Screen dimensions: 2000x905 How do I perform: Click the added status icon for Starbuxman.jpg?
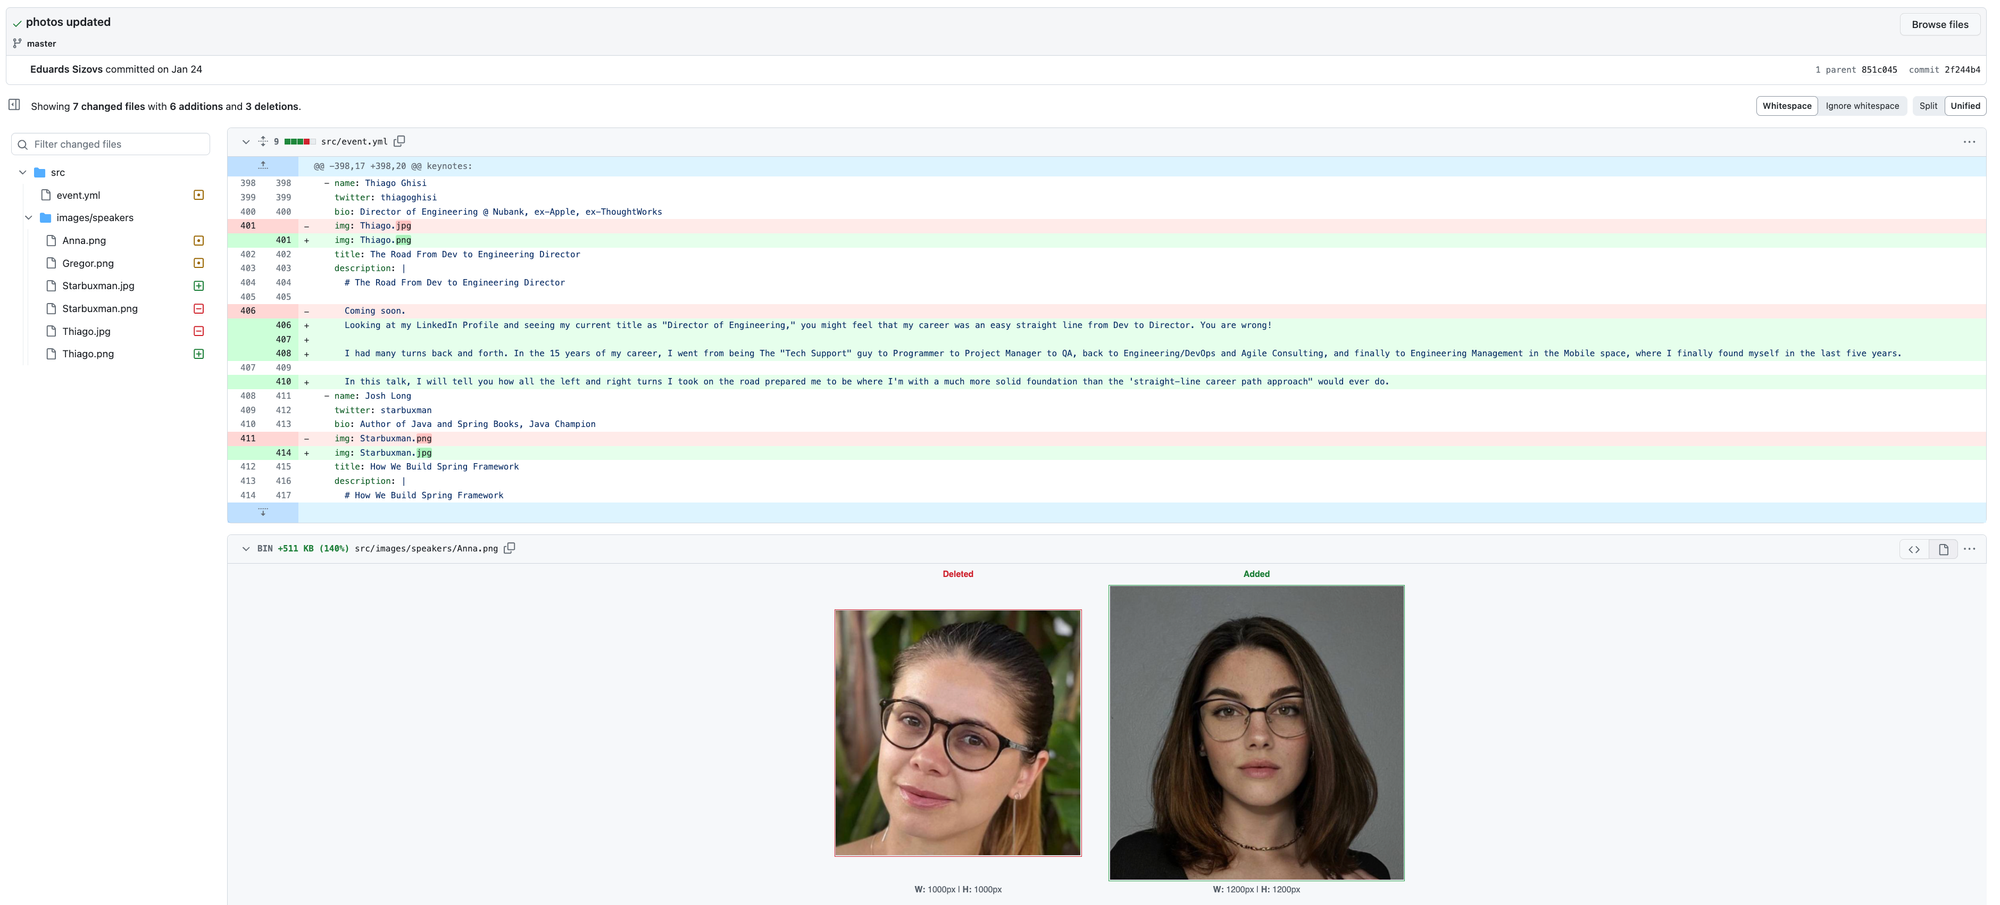pos(199,286)
